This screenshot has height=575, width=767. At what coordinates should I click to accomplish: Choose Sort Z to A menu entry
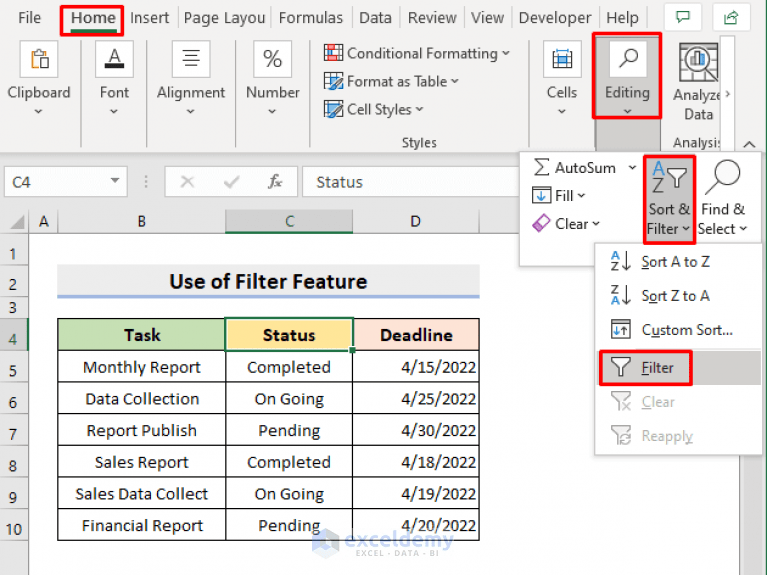(680, 296)
